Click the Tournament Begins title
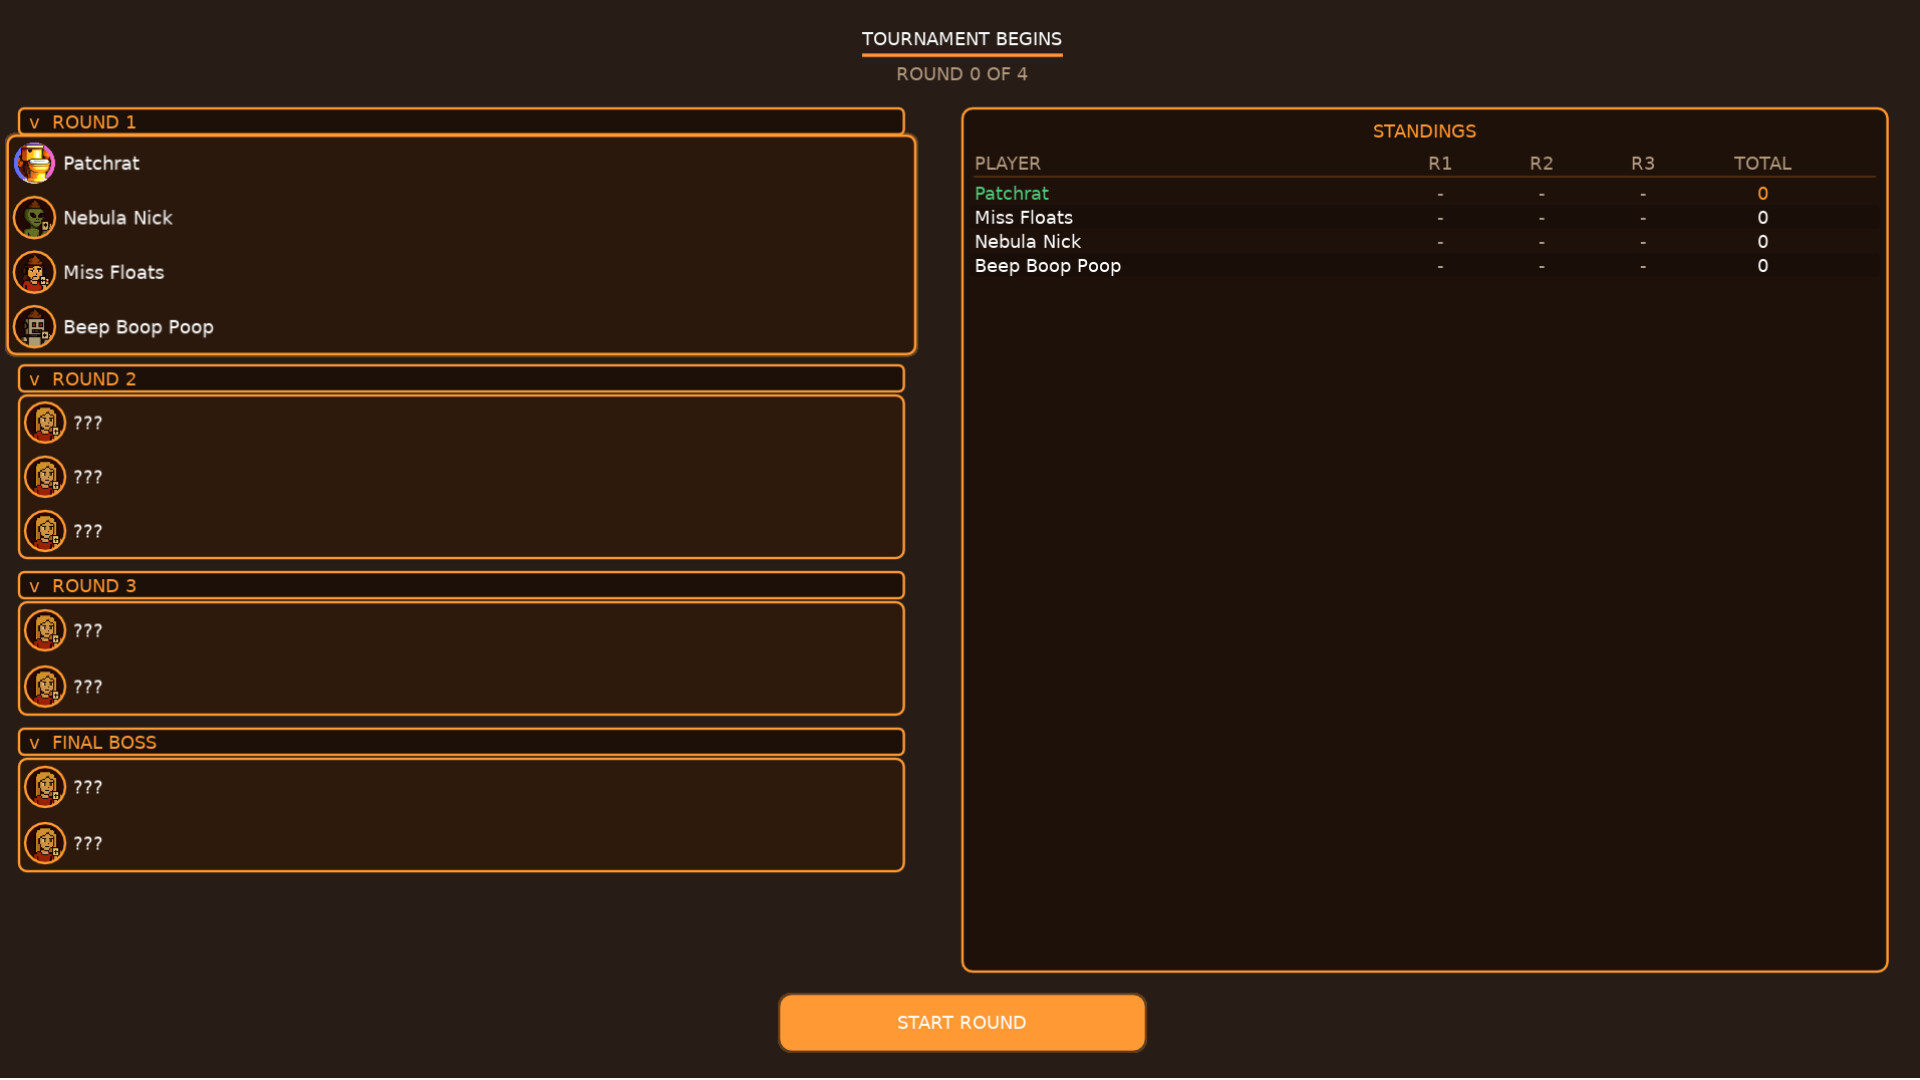The image size is (1920, 1080). pyautogui.click(x=961, y=39)
